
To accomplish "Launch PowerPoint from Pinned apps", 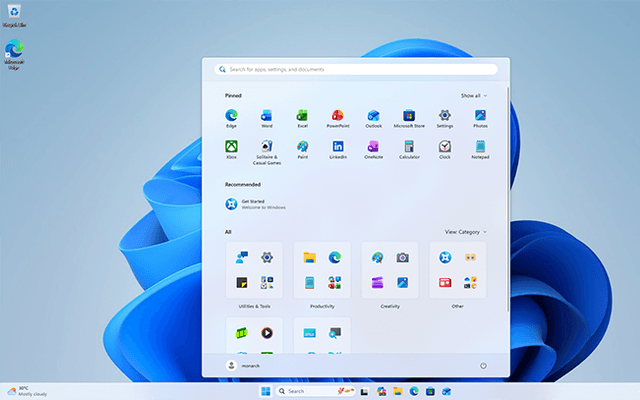I will tap(338, 118).
